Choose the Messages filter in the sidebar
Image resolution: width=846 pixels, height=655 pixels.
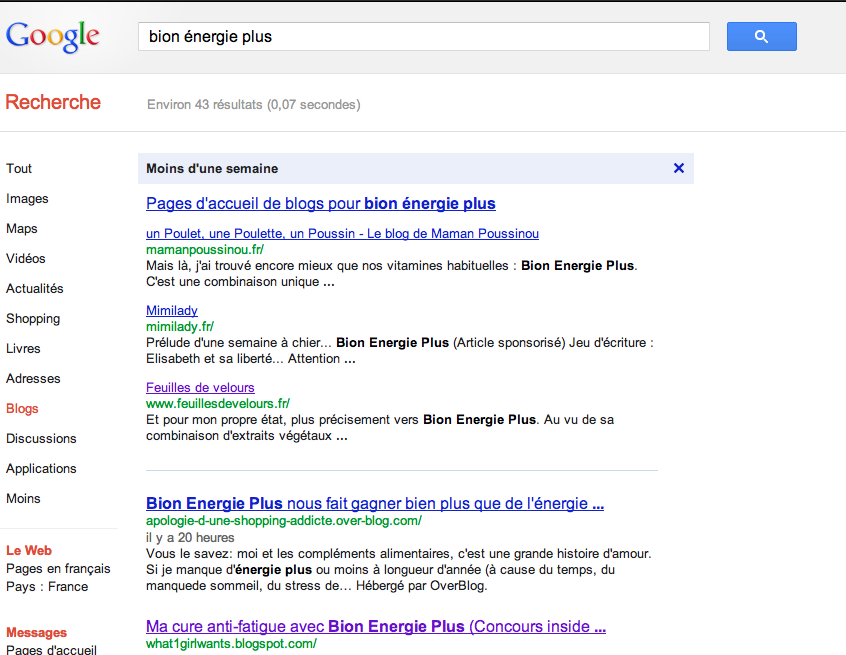[36, 632]
